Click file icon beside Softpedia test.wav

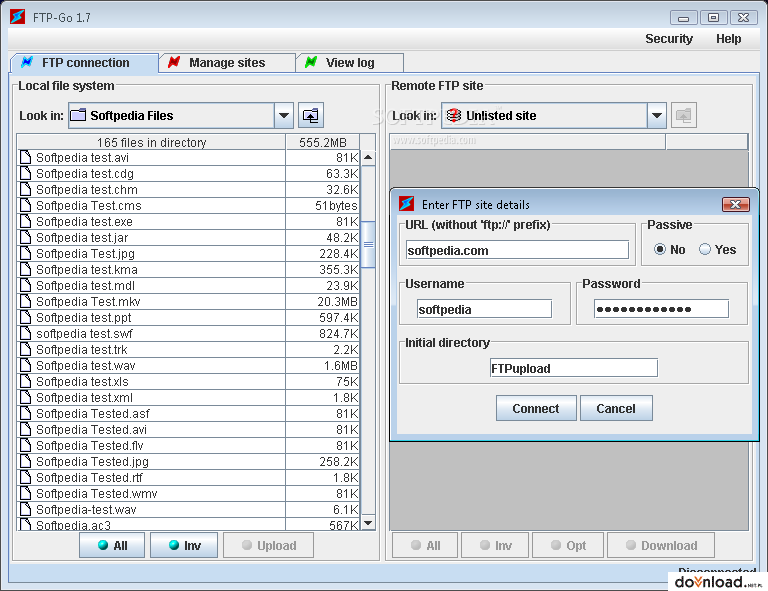click(x=25, y=365)
